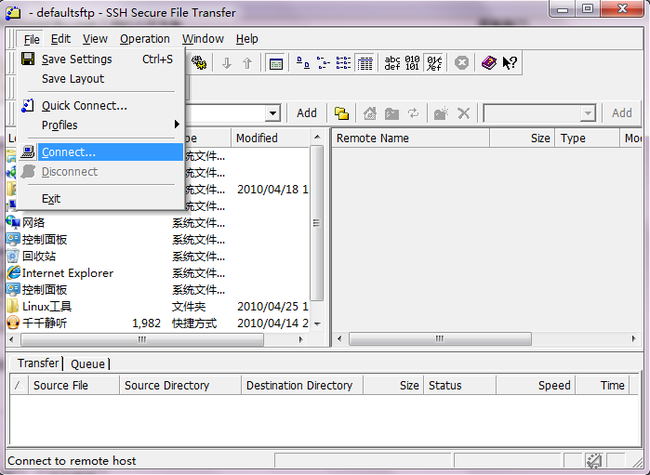The image size is (650, 475).
Task: Click the local New Folder icon
Action: click(x=342, y=113)
